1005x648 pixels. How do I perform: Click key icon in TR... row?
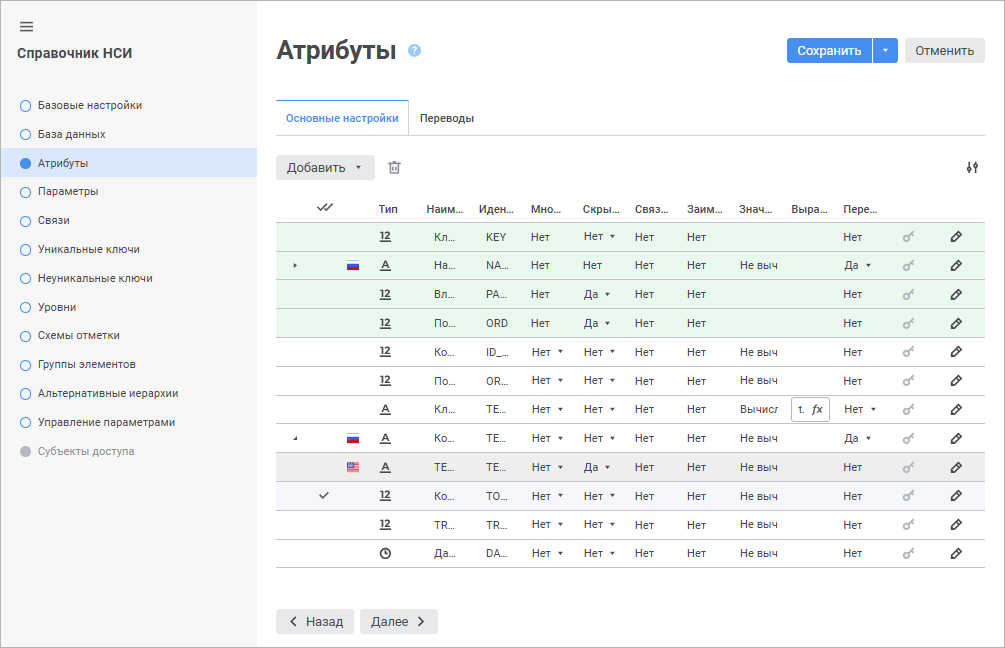click(908, 524)
